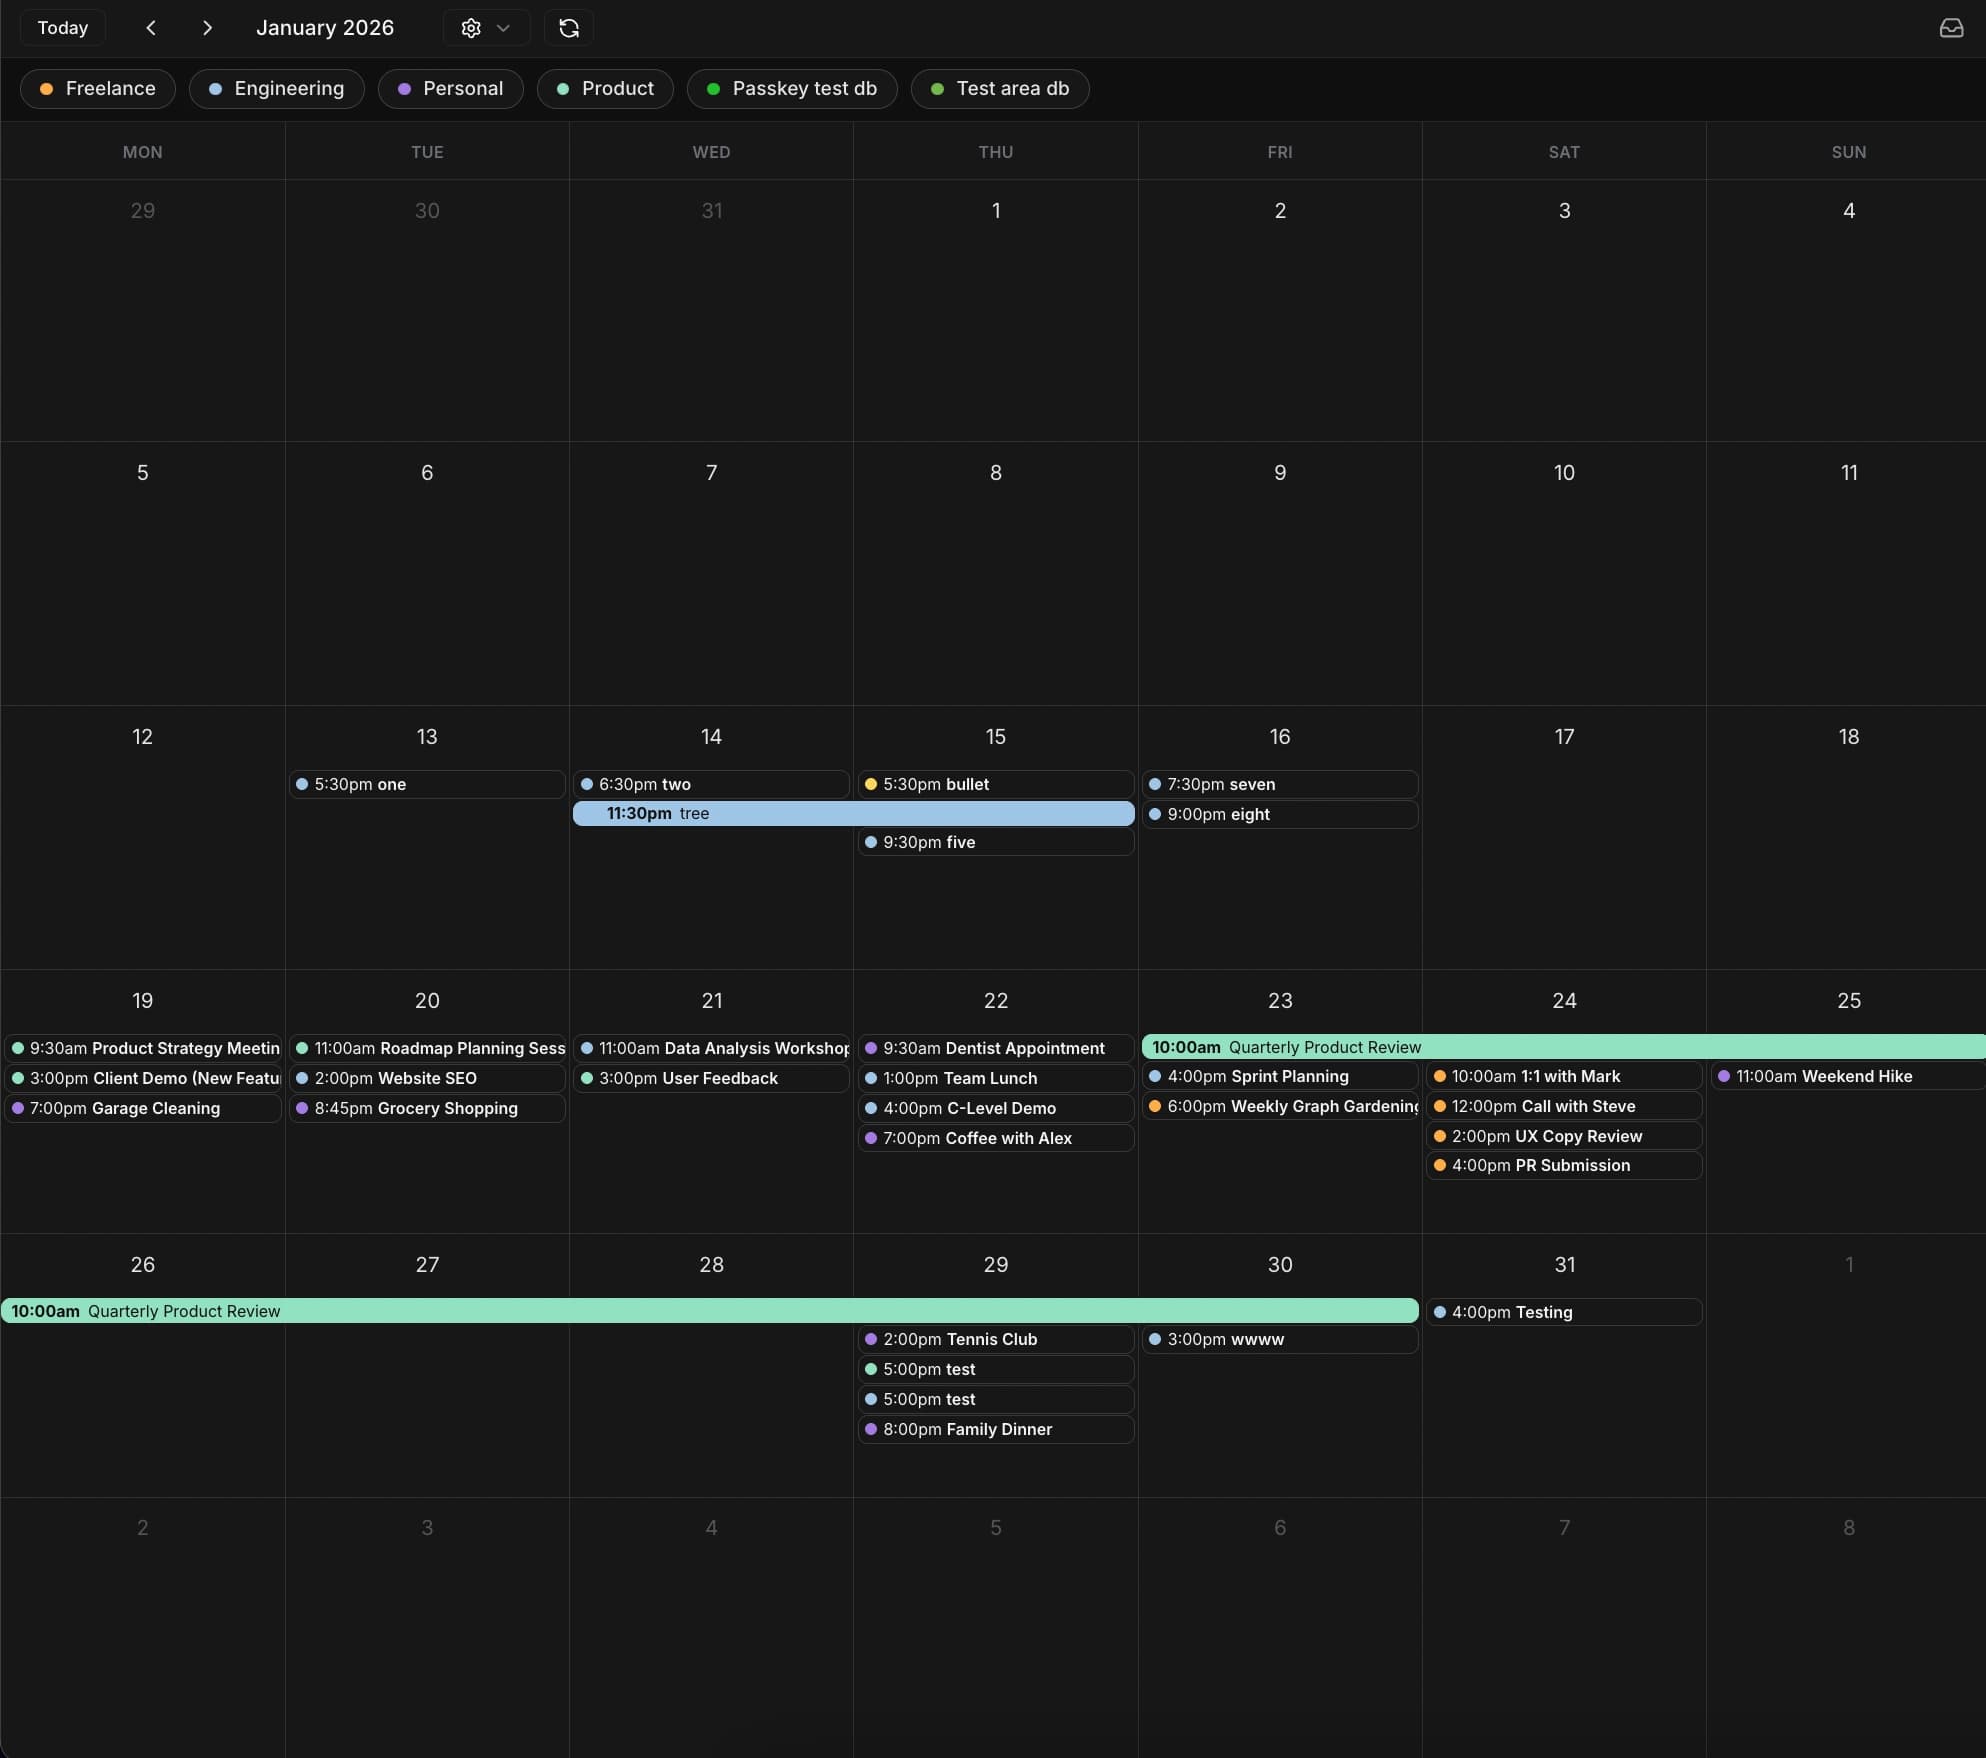
Task: Click the settings gear icon
Action: click(471, 28)
